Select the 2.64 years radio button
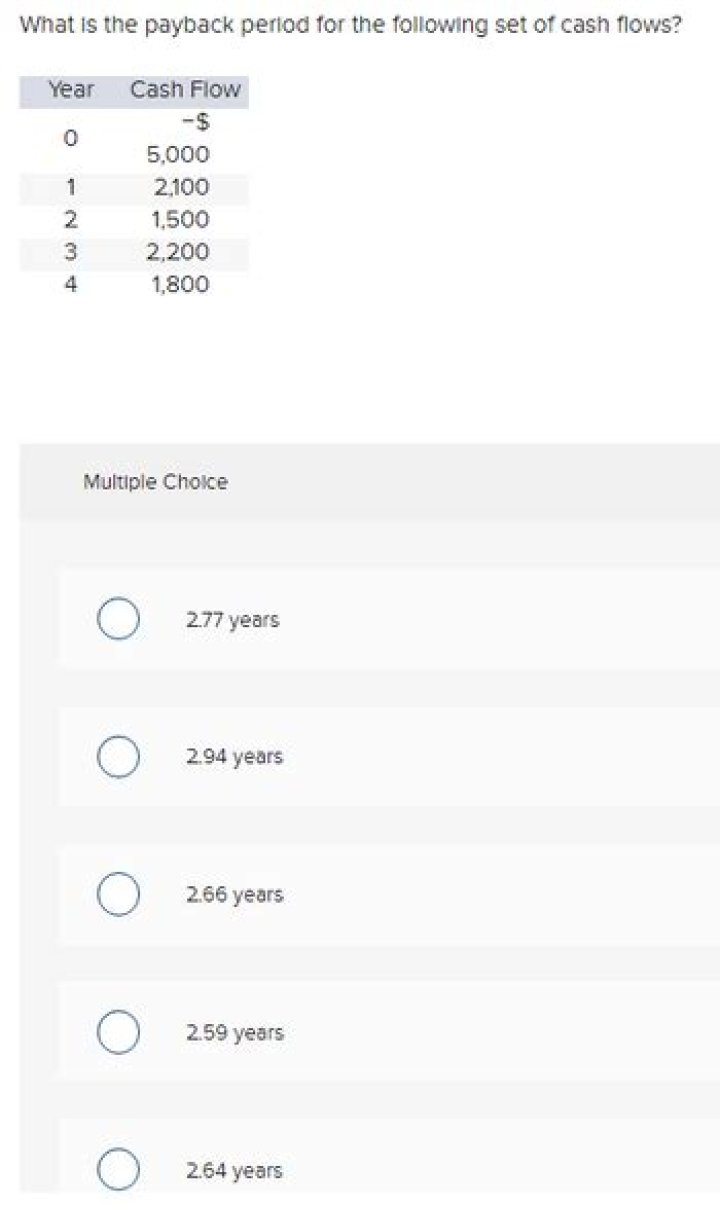Viewport: 720px width, 1205px height. [118, 1170]
